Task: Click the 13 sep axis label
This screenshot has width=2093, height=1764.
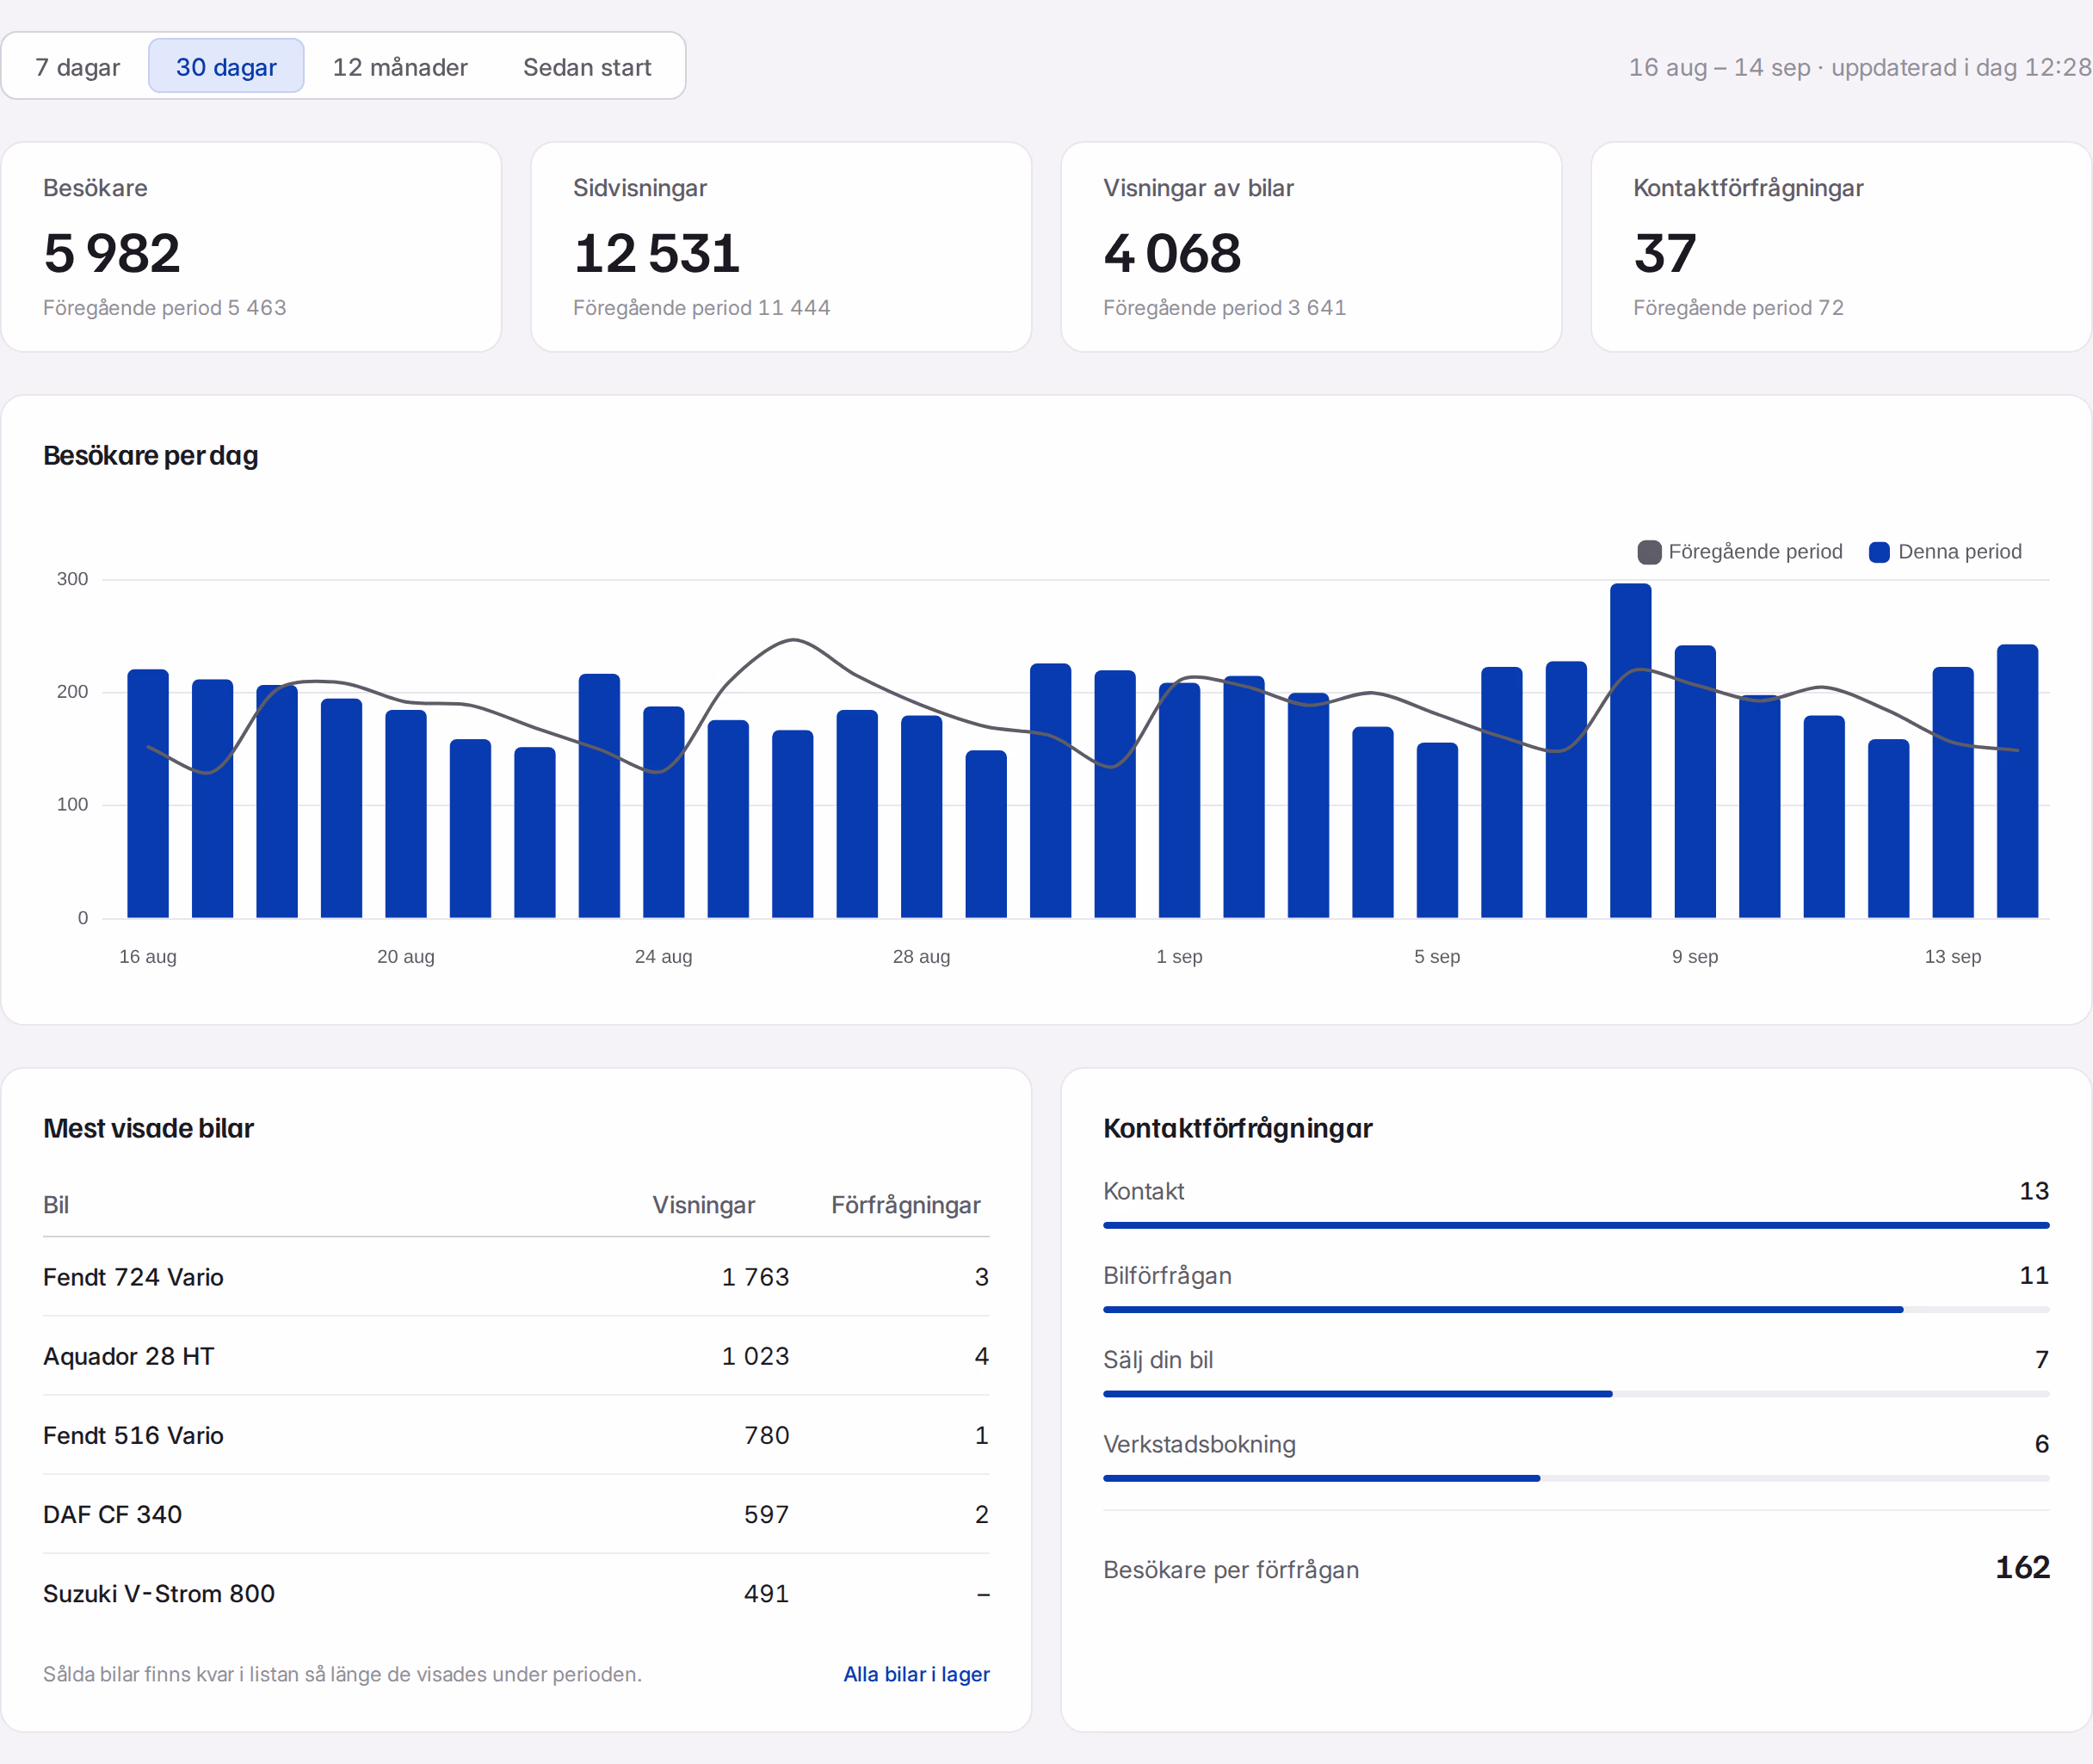Action: (x=1952, y=957)
